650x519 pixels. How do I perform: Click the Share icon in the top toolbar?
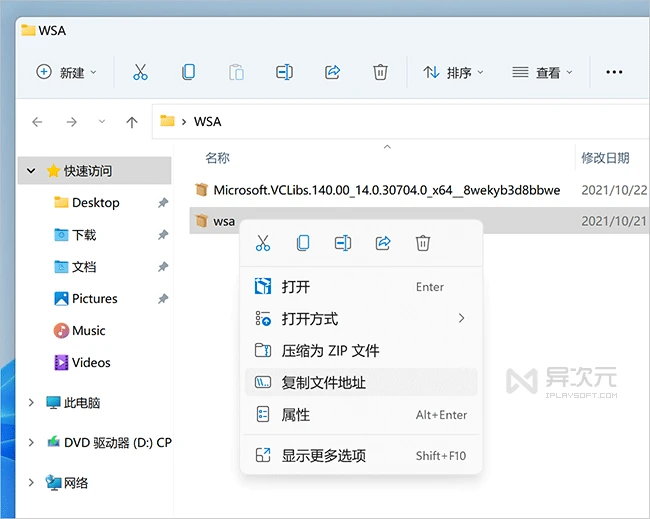[332, 72]
